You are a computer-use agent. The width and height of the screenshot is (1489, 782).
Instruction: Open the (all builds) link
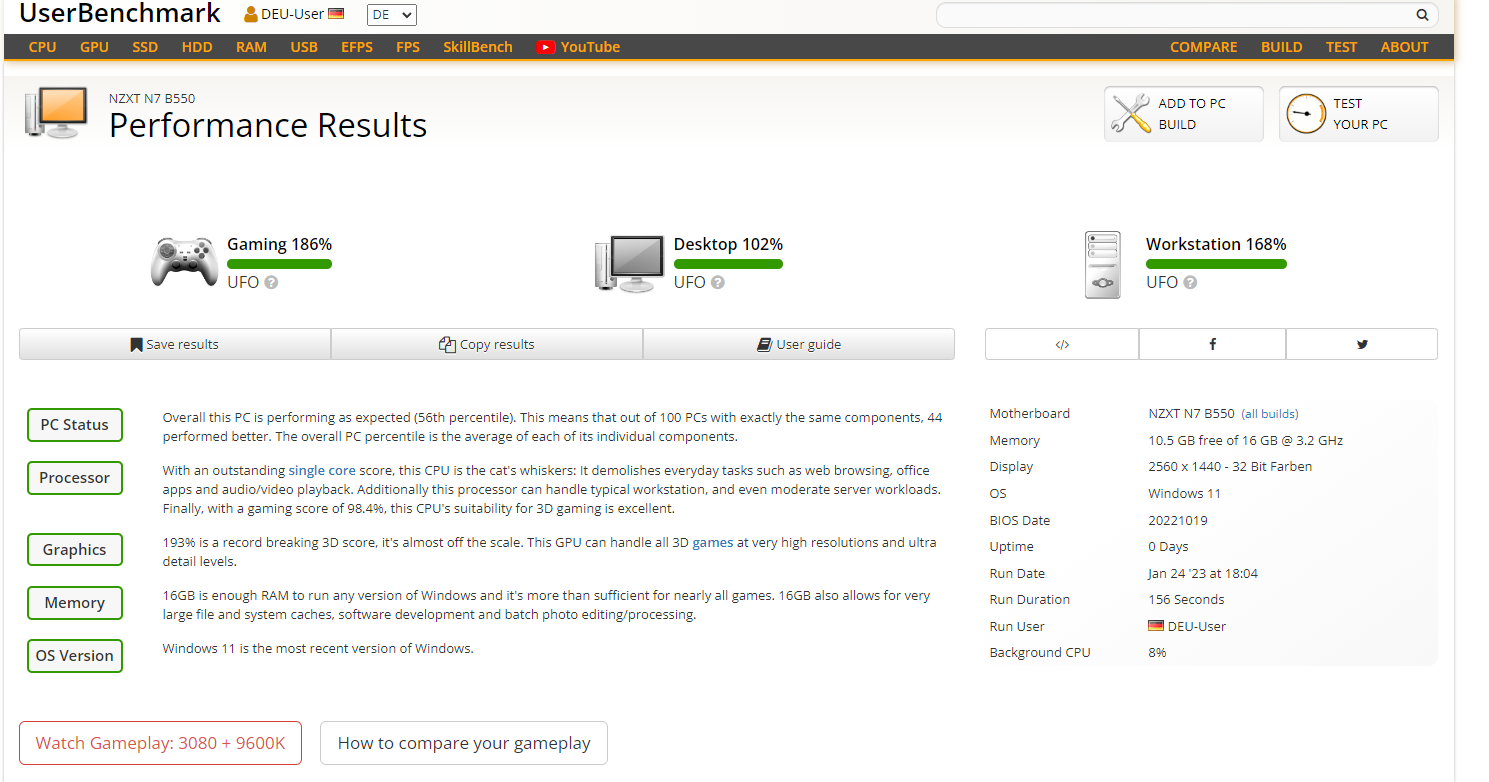[1270, 414]
